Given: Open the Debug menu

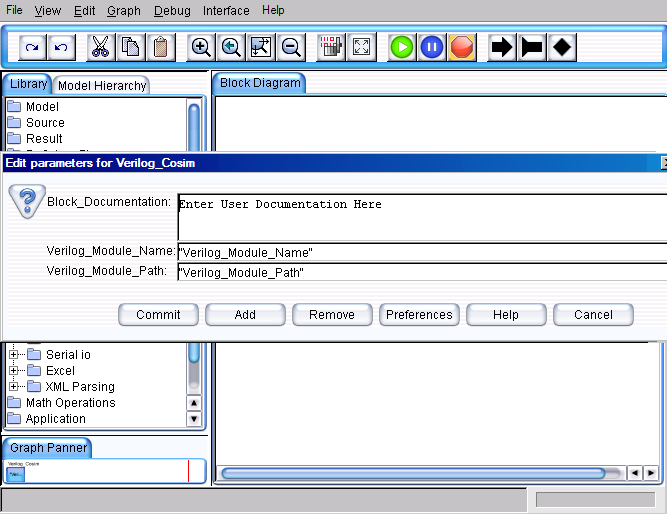Looking at the screenshot, I should [x=172, y=10].
